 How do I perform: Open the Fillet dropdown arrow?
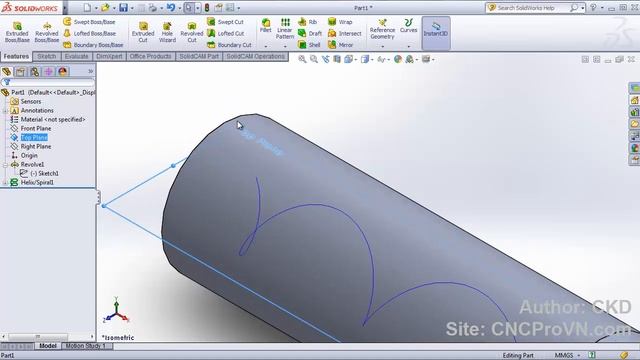(266, 47)
